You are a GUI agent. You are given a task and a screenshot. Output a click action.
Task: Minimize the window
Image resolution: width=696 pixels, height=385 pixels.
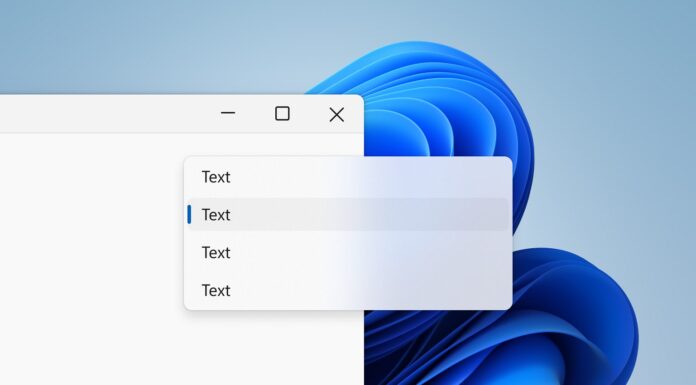coord(228,113)
